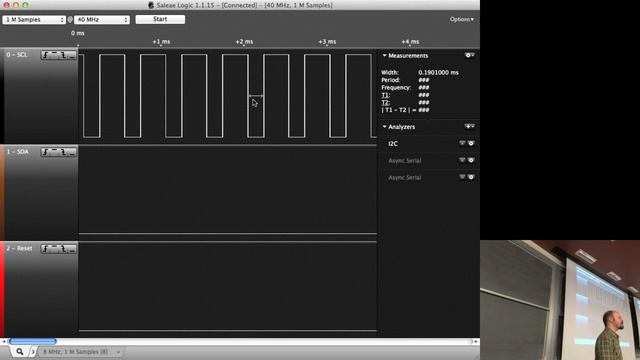Collapse the Measurements panel
640x360 pixels.
pos(384,56)
